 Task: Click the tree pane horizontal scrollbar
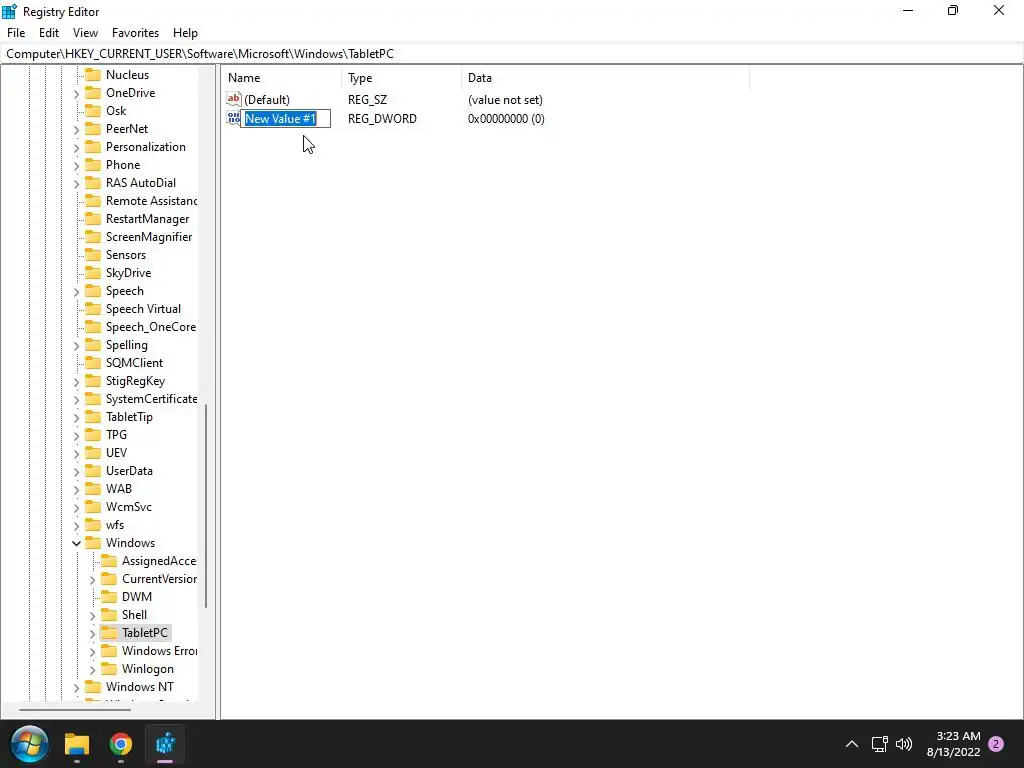coord(75,709)
